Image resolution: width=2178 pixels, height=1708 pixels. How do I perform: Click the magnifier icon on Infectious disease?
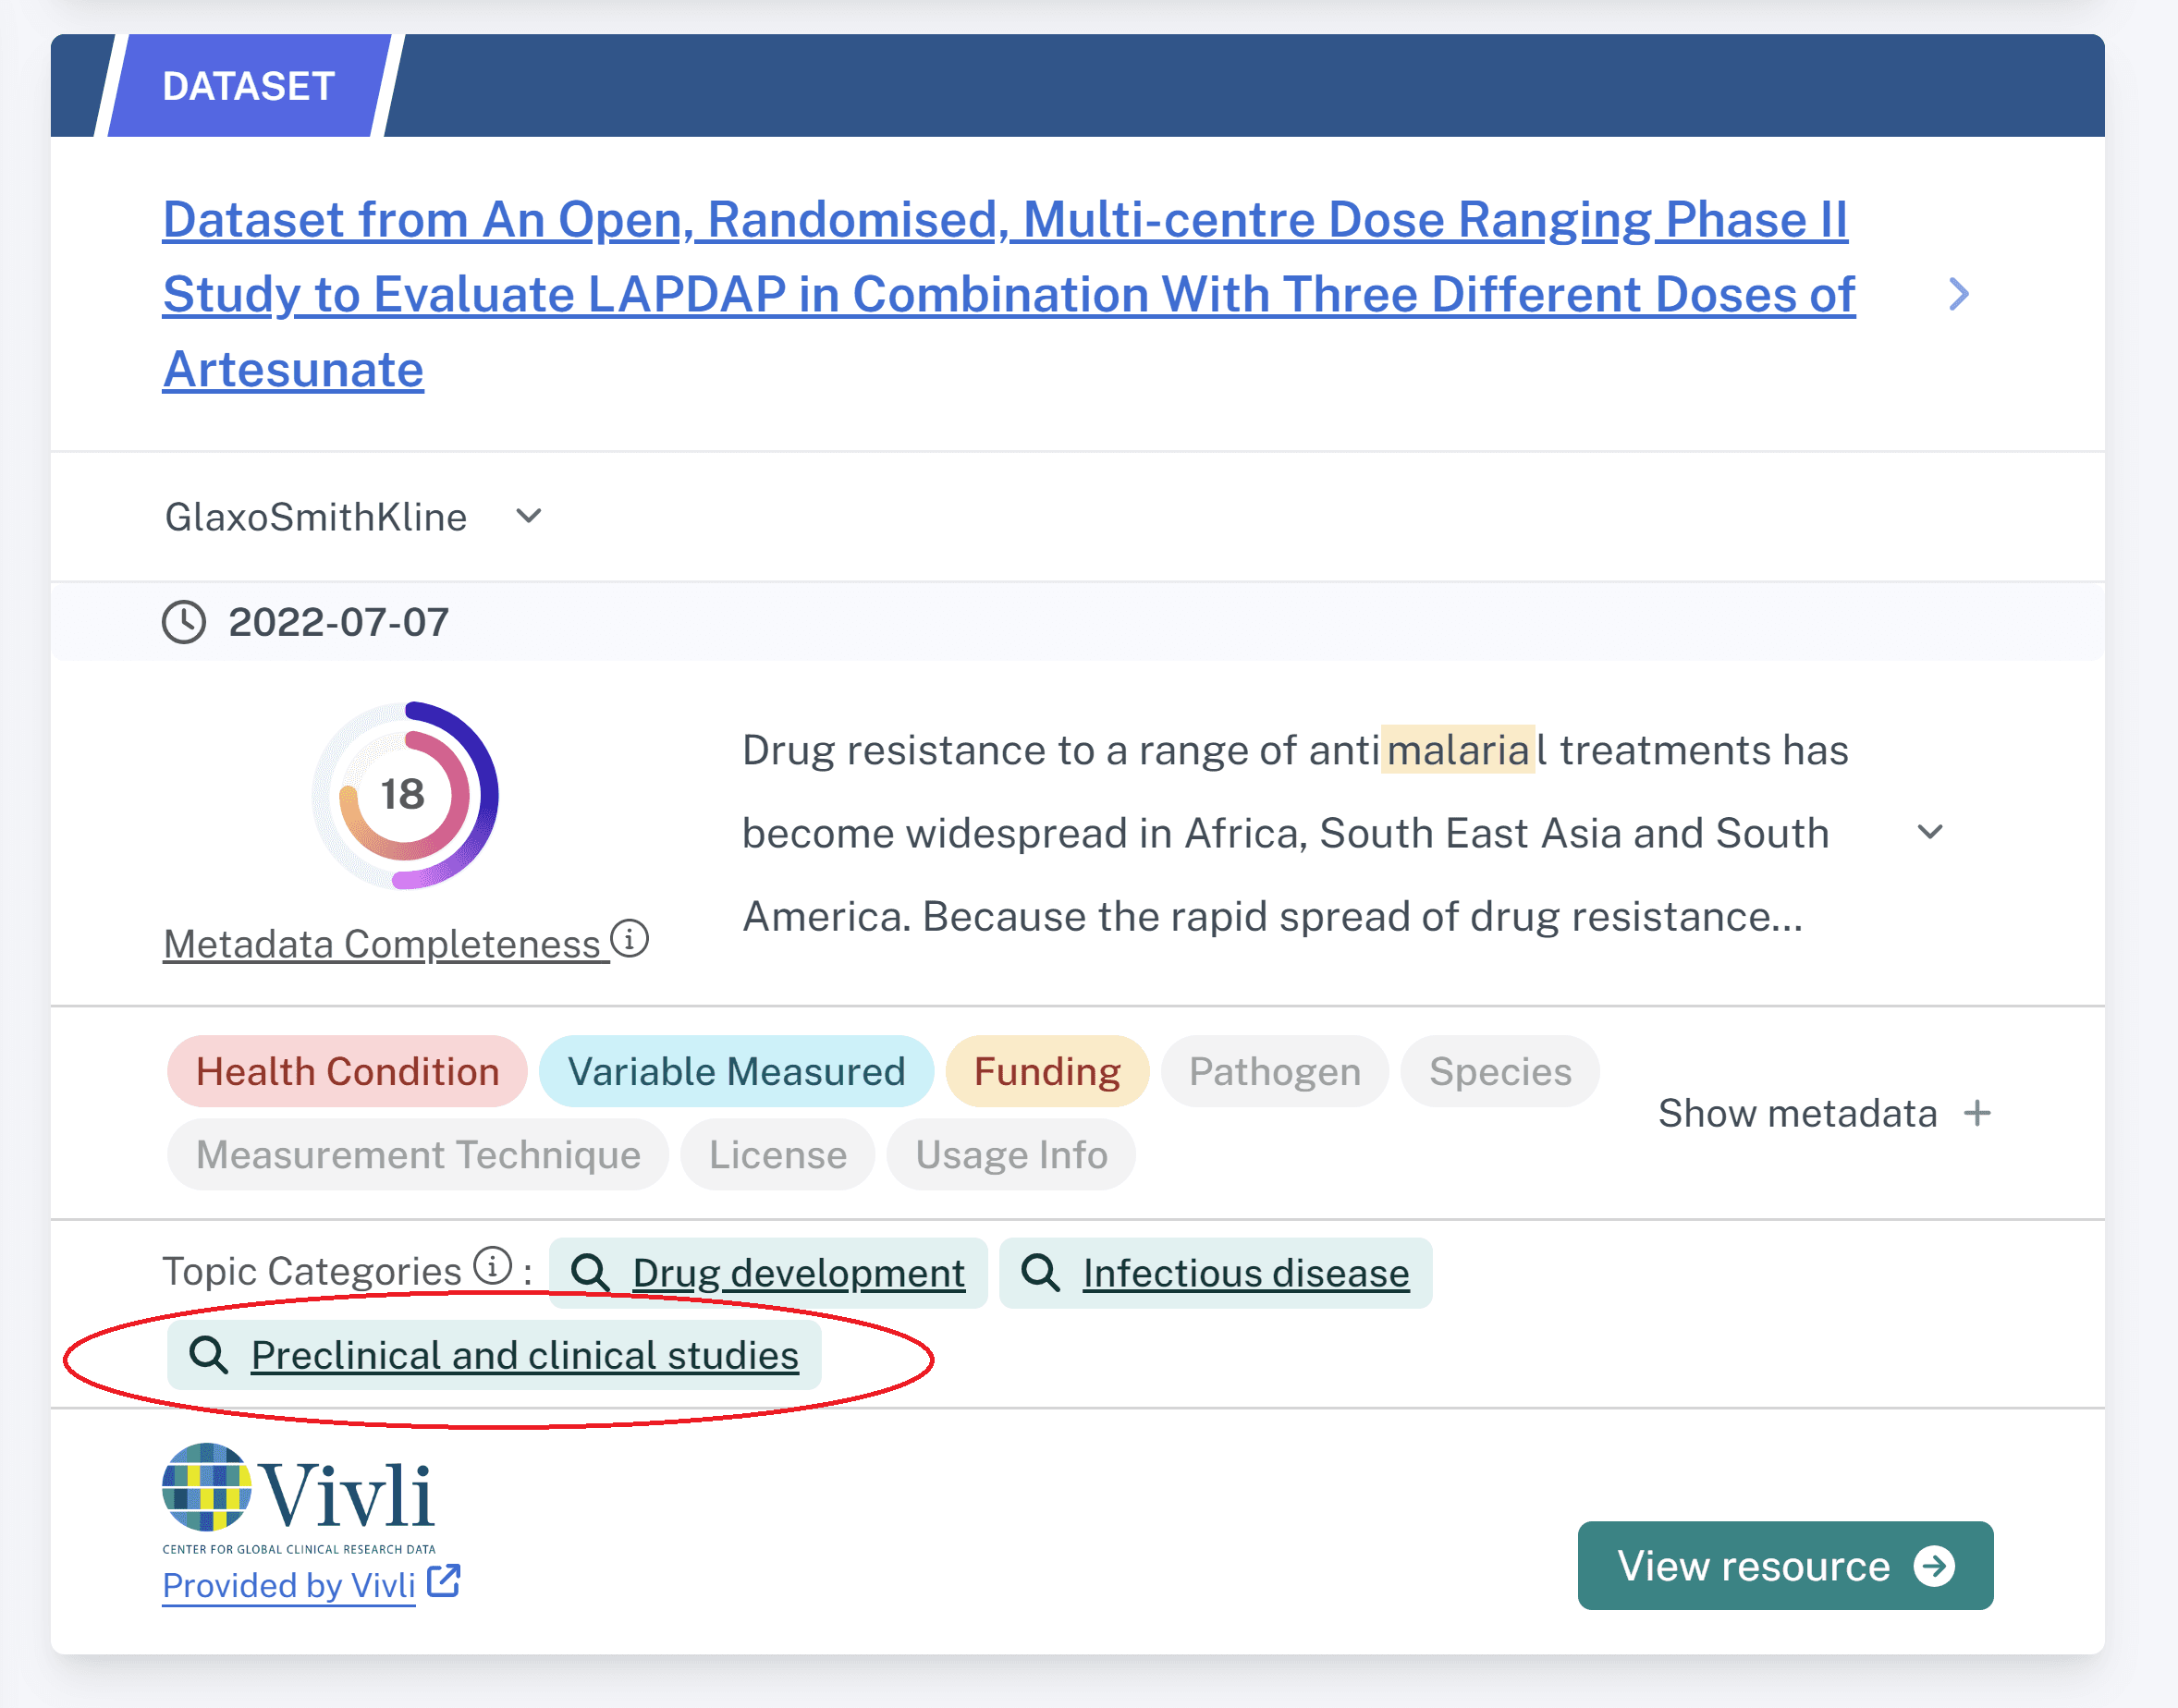click(1039, 1273)
